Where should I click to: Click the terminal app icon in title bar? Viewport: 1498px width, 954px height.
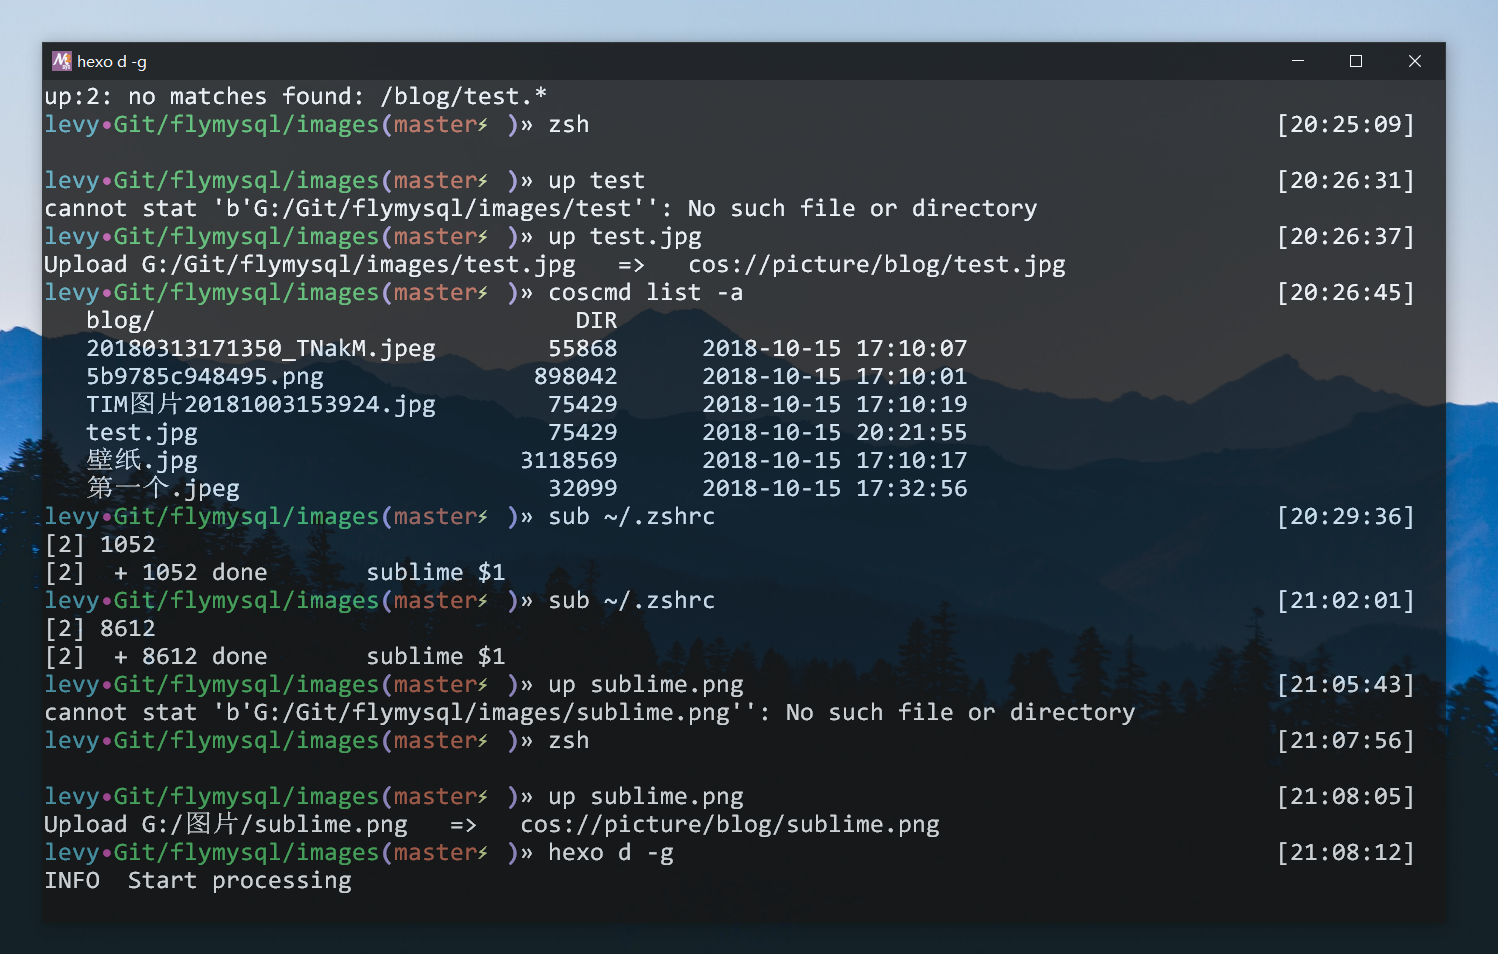tap(62, 61)
